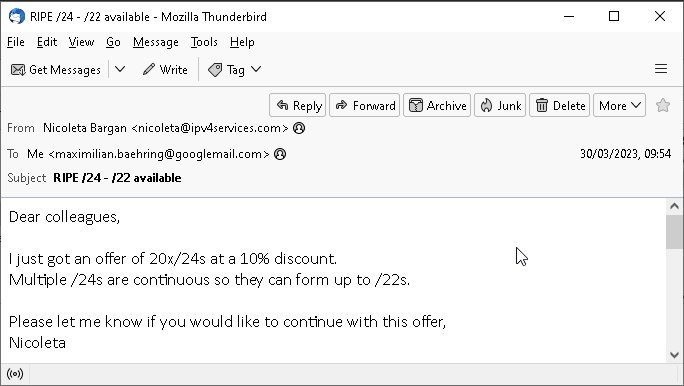Click the message body scrollbar thumb
684x386 pixels.
coord(674,232)
